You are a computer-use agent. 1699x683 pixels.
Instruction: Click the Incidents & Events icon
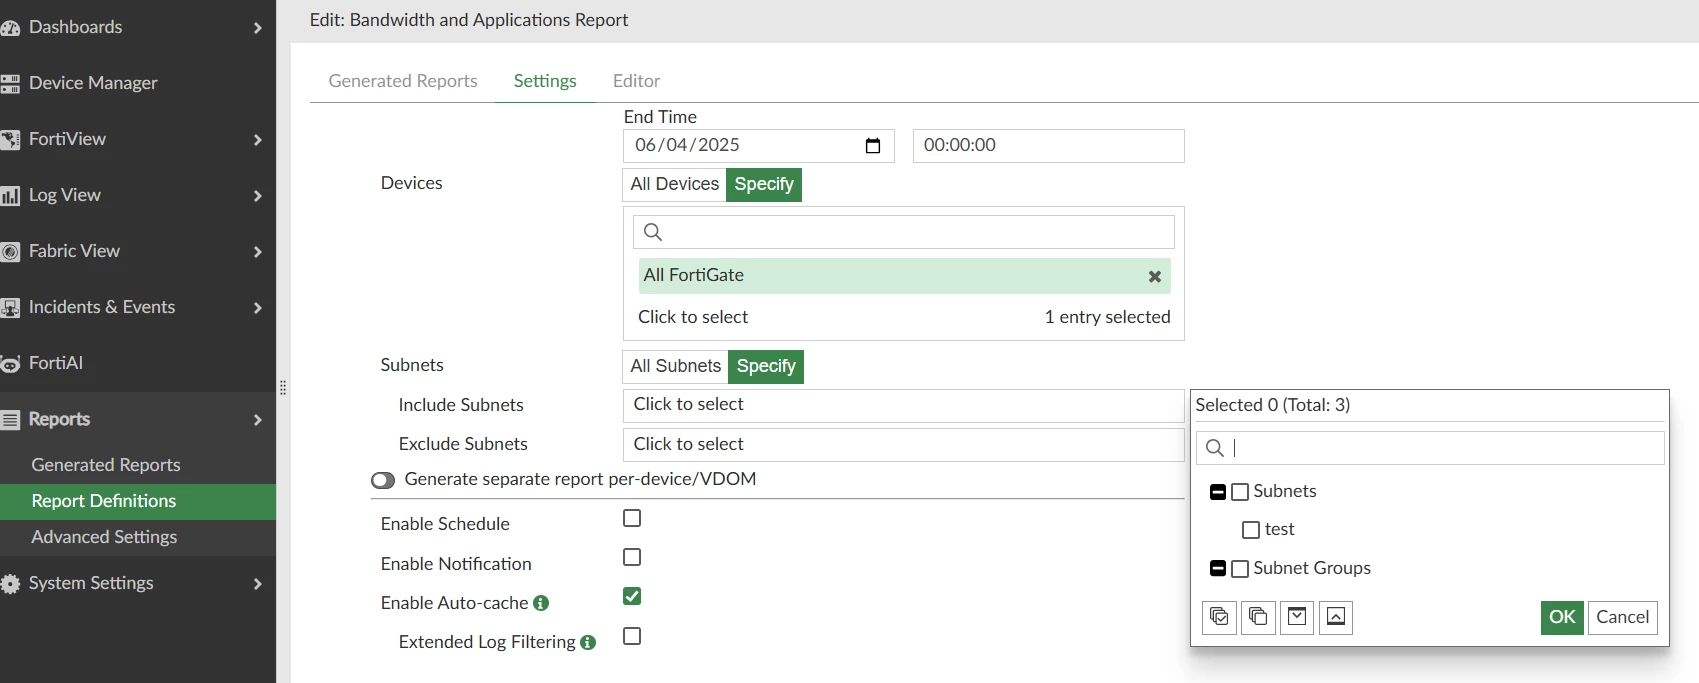[10, 308]
